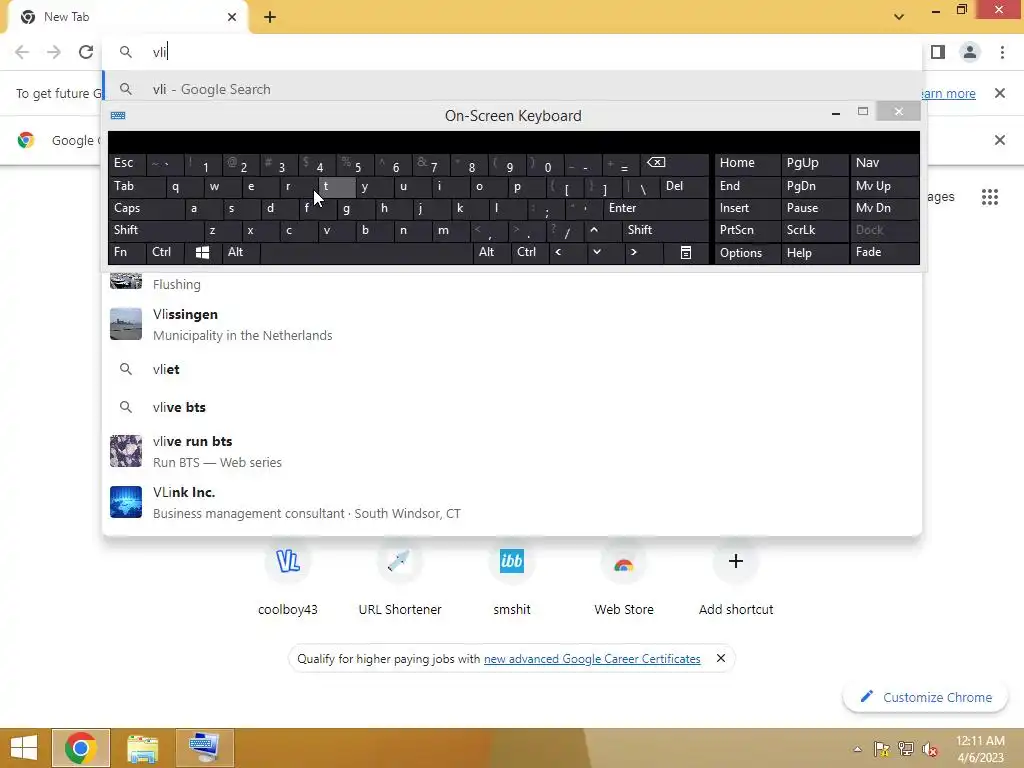Click the Del key on the On-Screen Keyboard
Viewport: 1024px width, 768px height.
683,186
